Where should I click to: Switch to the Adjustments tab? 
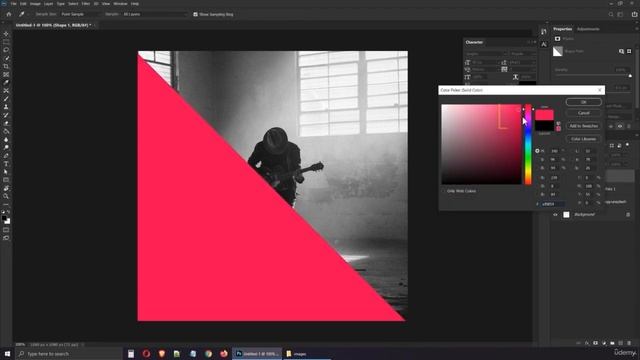click(588, 29)
